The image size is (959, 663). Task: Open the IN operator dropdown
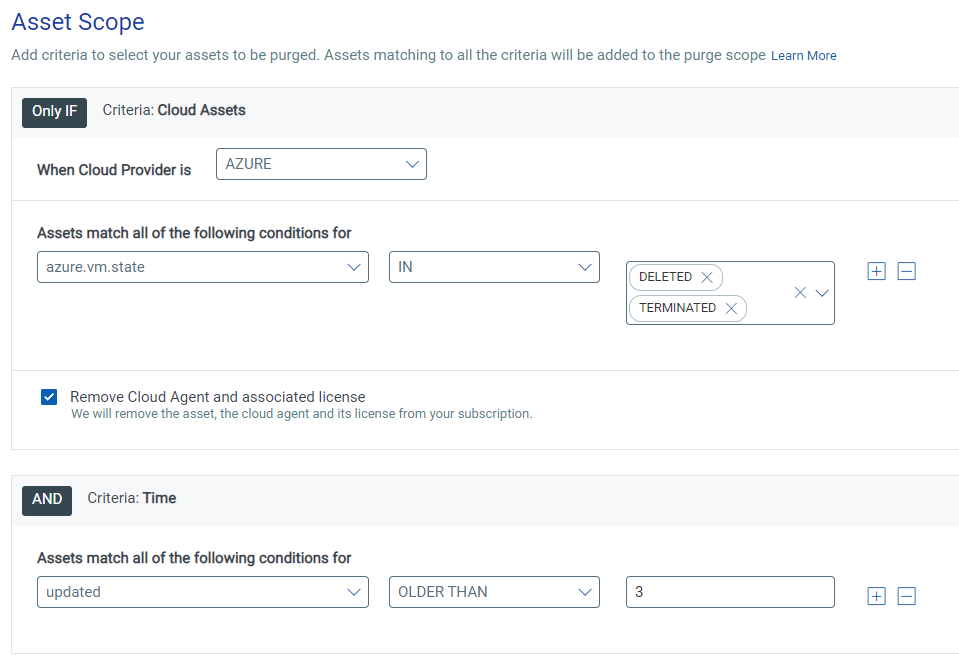click(494, 267)
